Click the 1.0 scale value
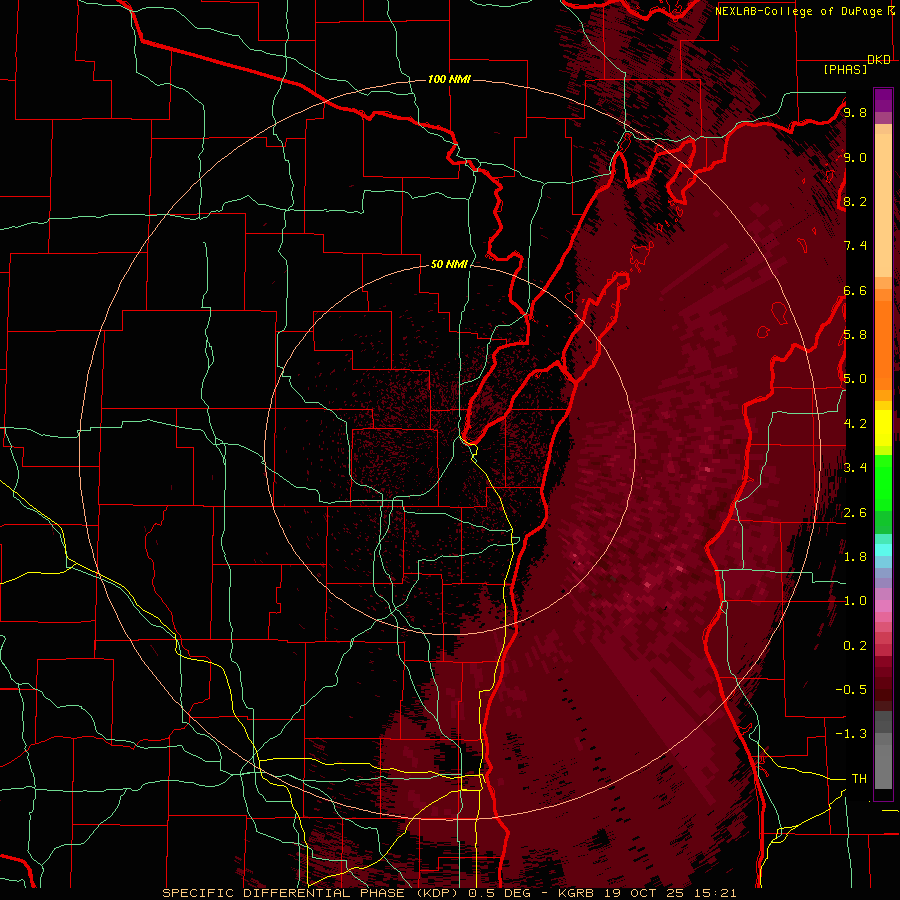The width and height of the screenshot is (900, 900). coord(855,601)
